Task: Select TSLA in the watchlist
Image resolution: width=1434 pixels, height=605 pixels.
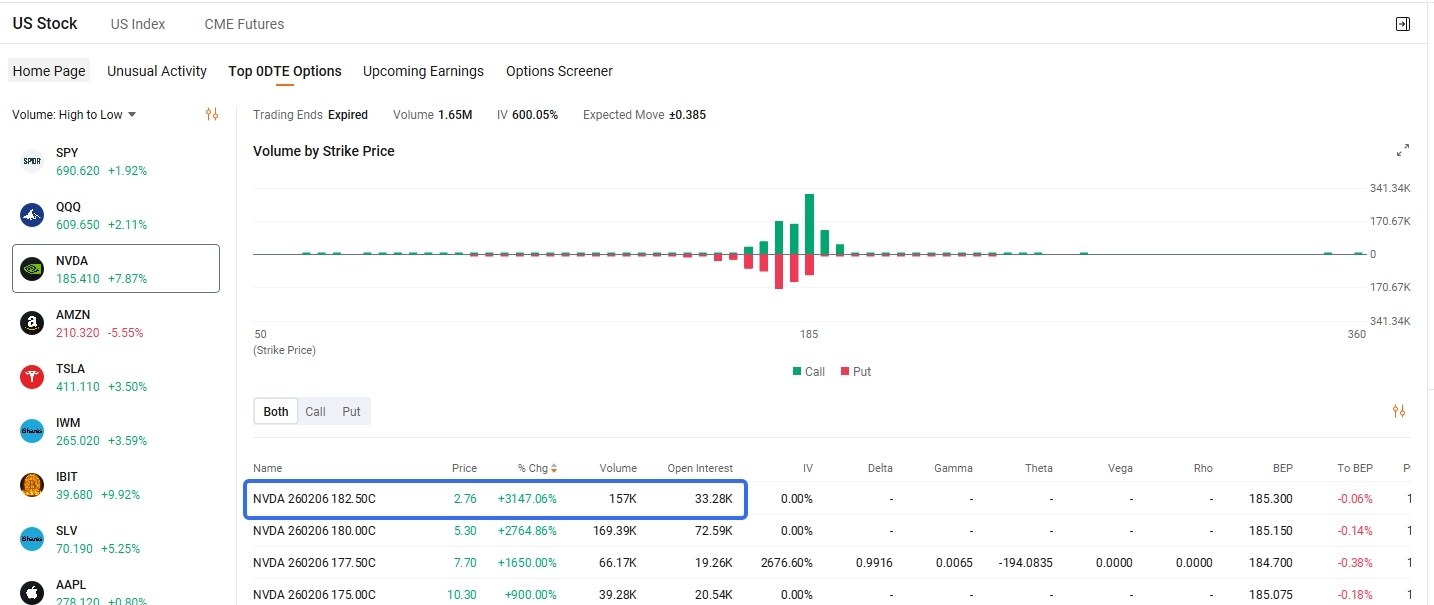Action: tap(116, 377)
